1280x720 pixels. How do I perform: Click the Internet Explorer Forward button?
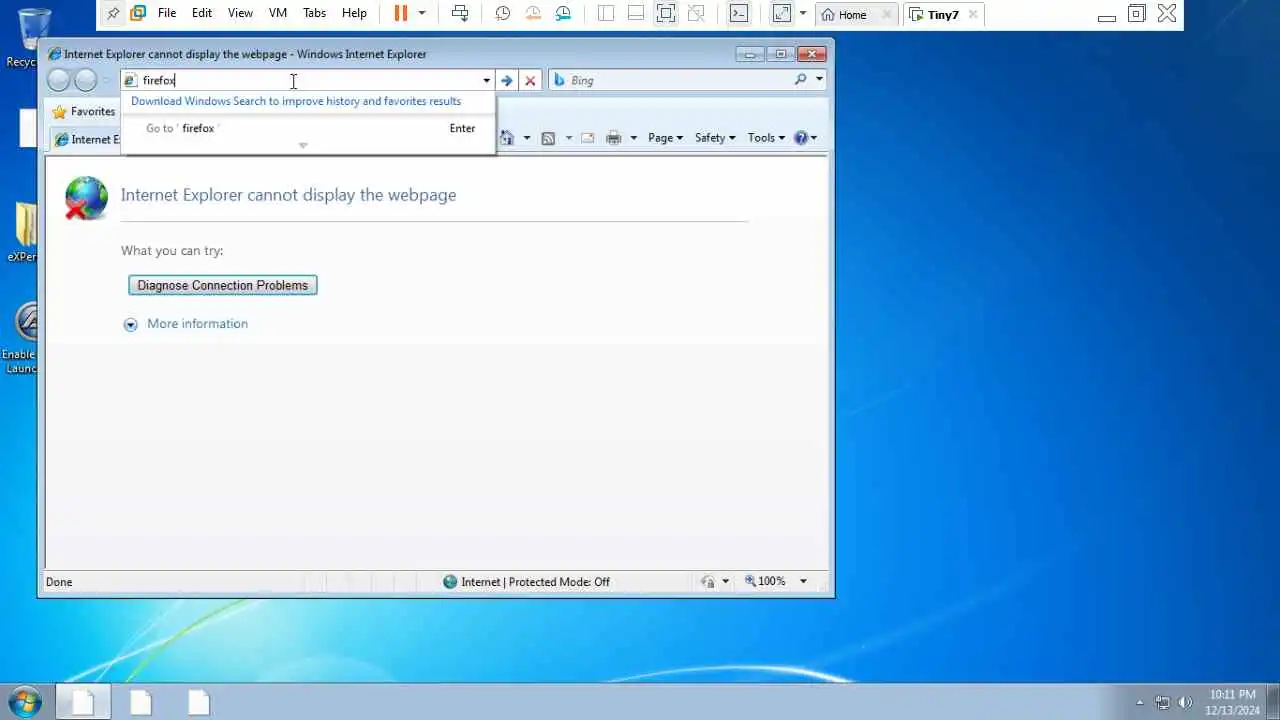tap(86, 80)
